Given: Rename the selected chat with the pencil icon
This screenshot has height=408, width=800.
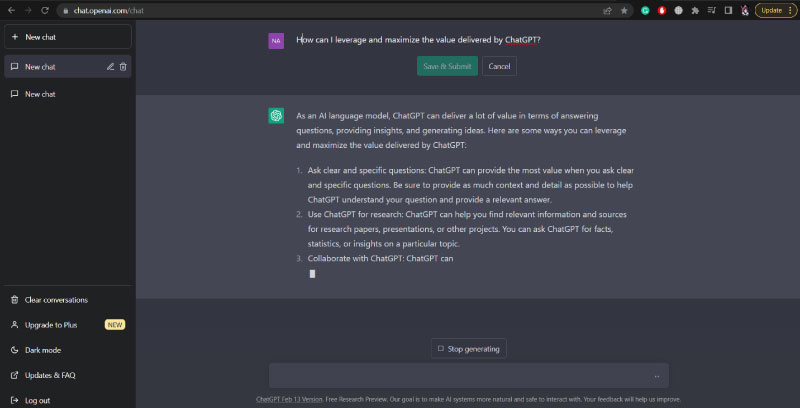Looking at the screenshot, I should 110,67.
